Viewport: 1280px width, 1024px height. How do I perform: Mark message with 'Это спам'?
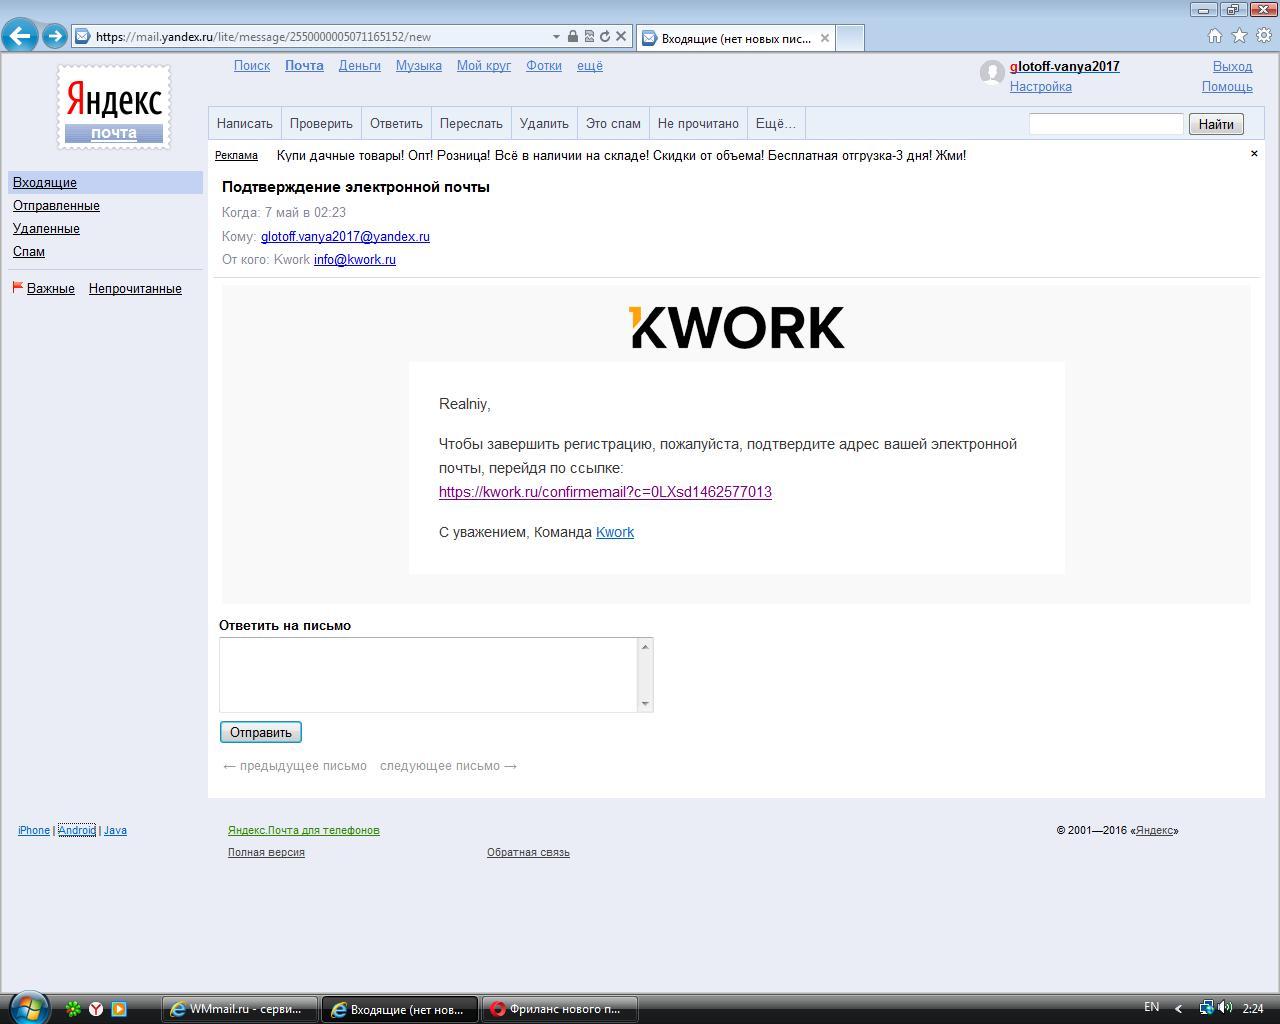613,123
